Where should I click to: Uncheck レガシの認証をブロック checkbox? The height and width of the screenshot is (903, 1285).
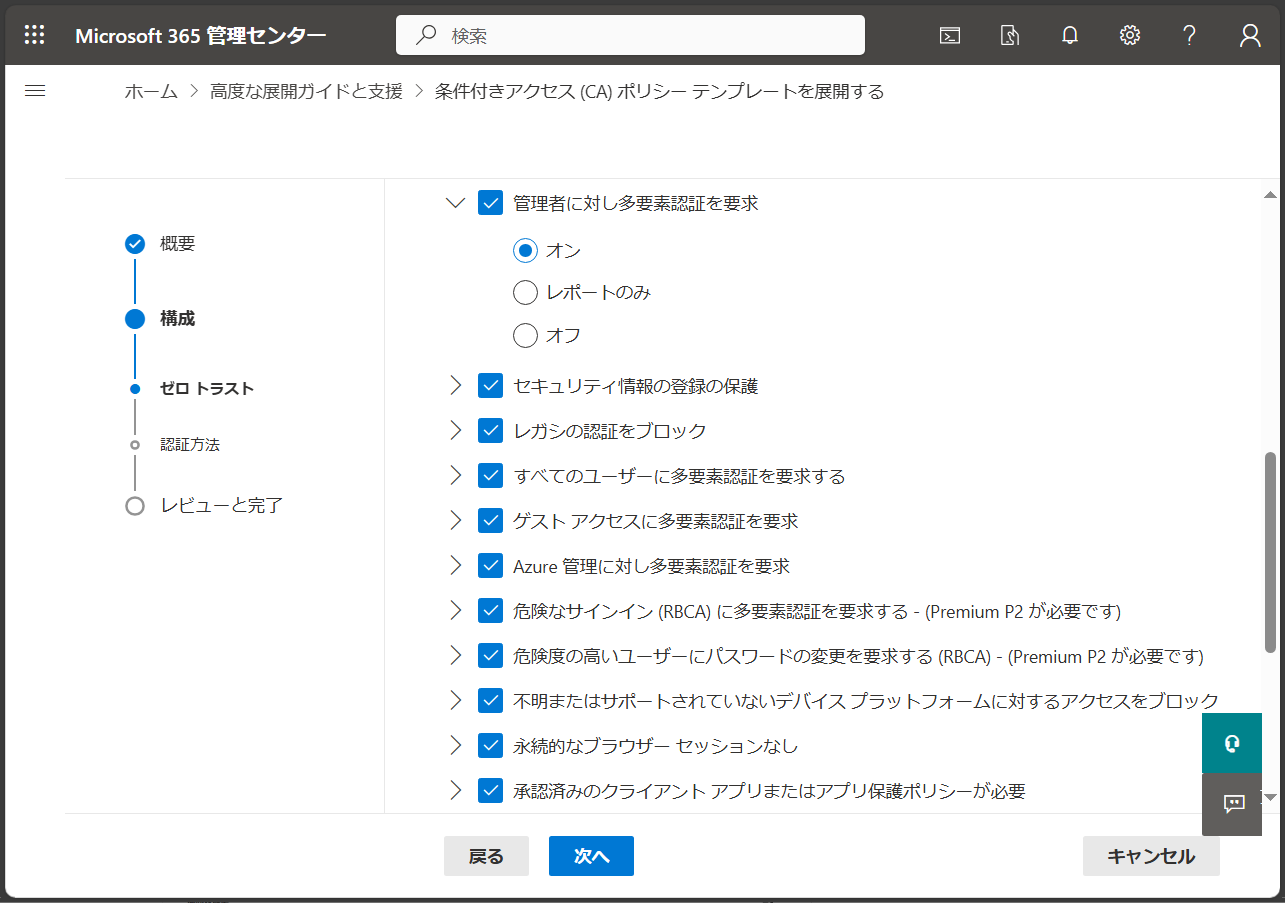pos(490,431)
